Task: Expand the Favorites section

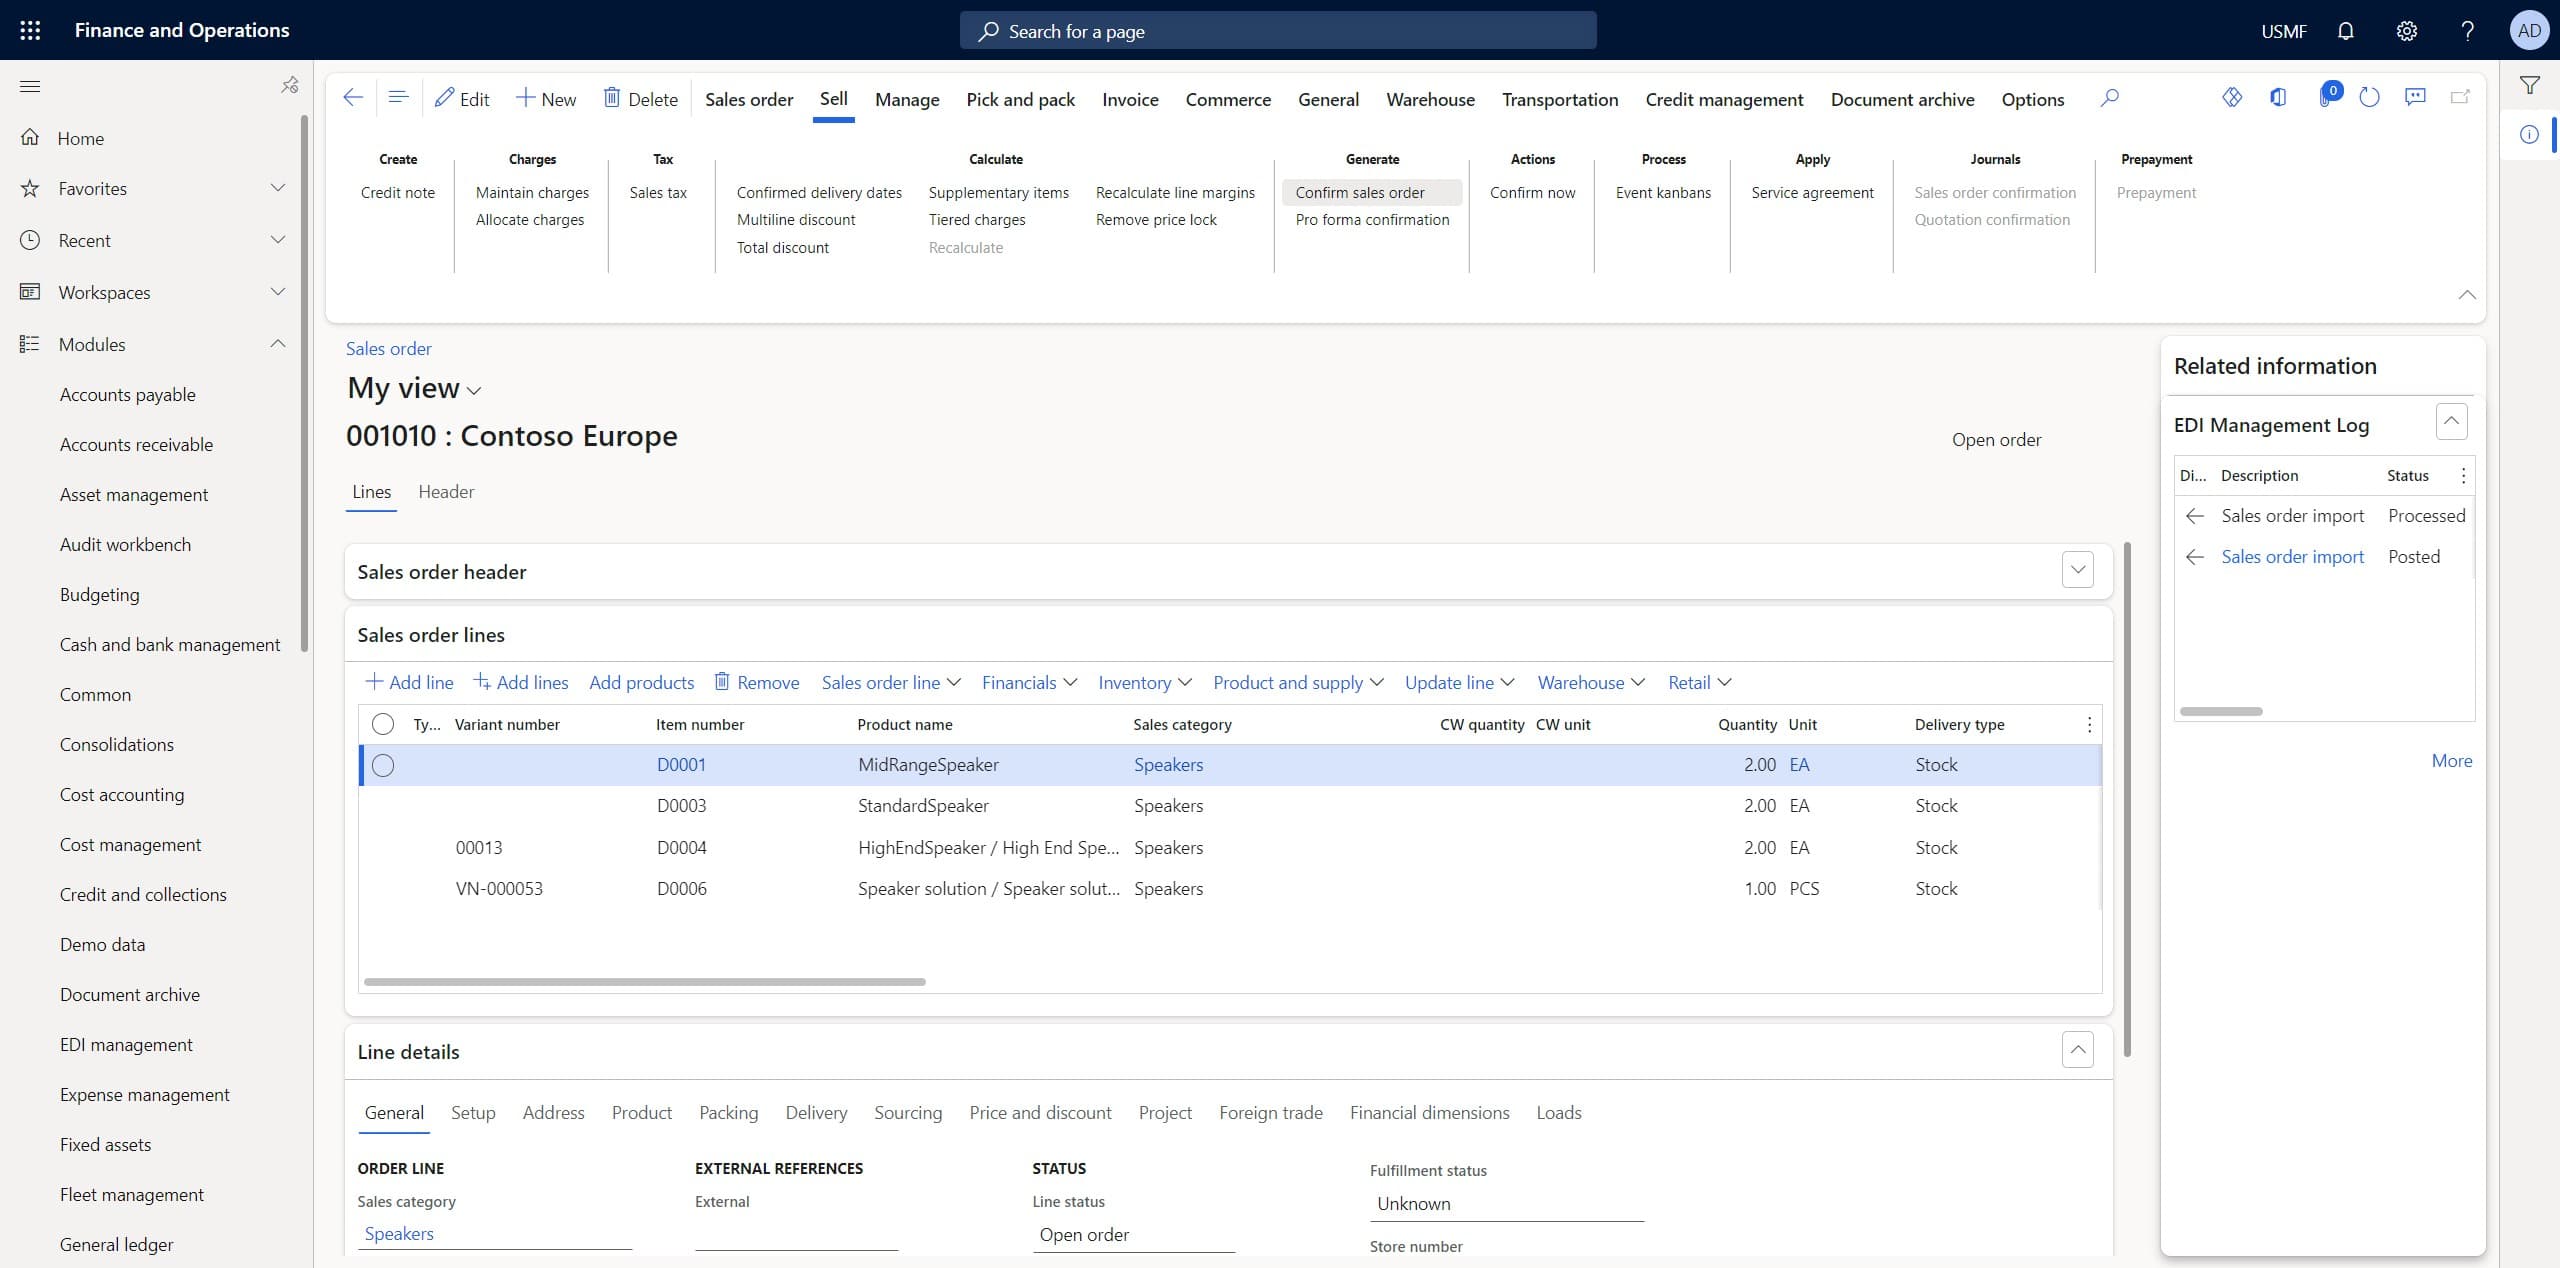Action: (278, 188)
